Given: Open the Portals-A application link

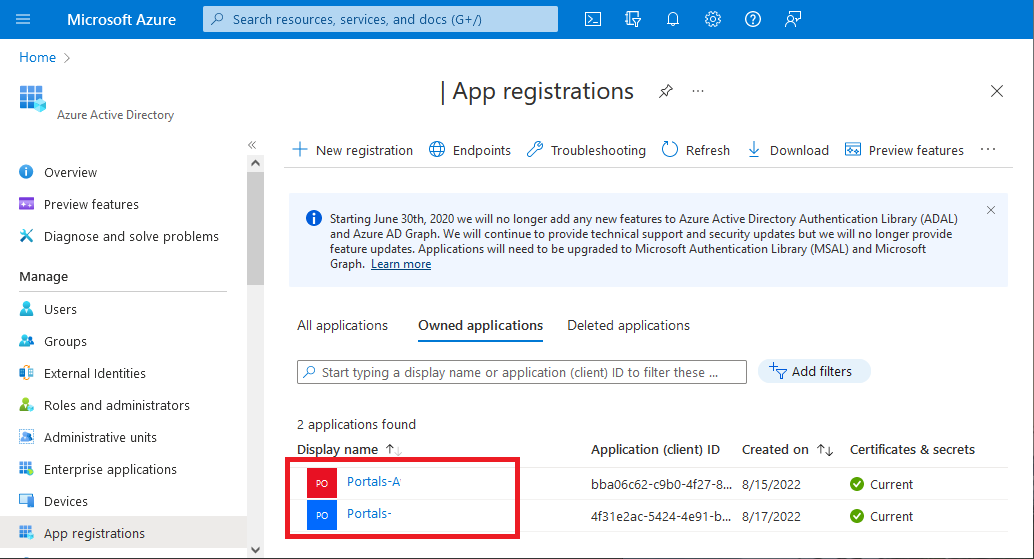Looking at the screenshot, I should point(374,482).
